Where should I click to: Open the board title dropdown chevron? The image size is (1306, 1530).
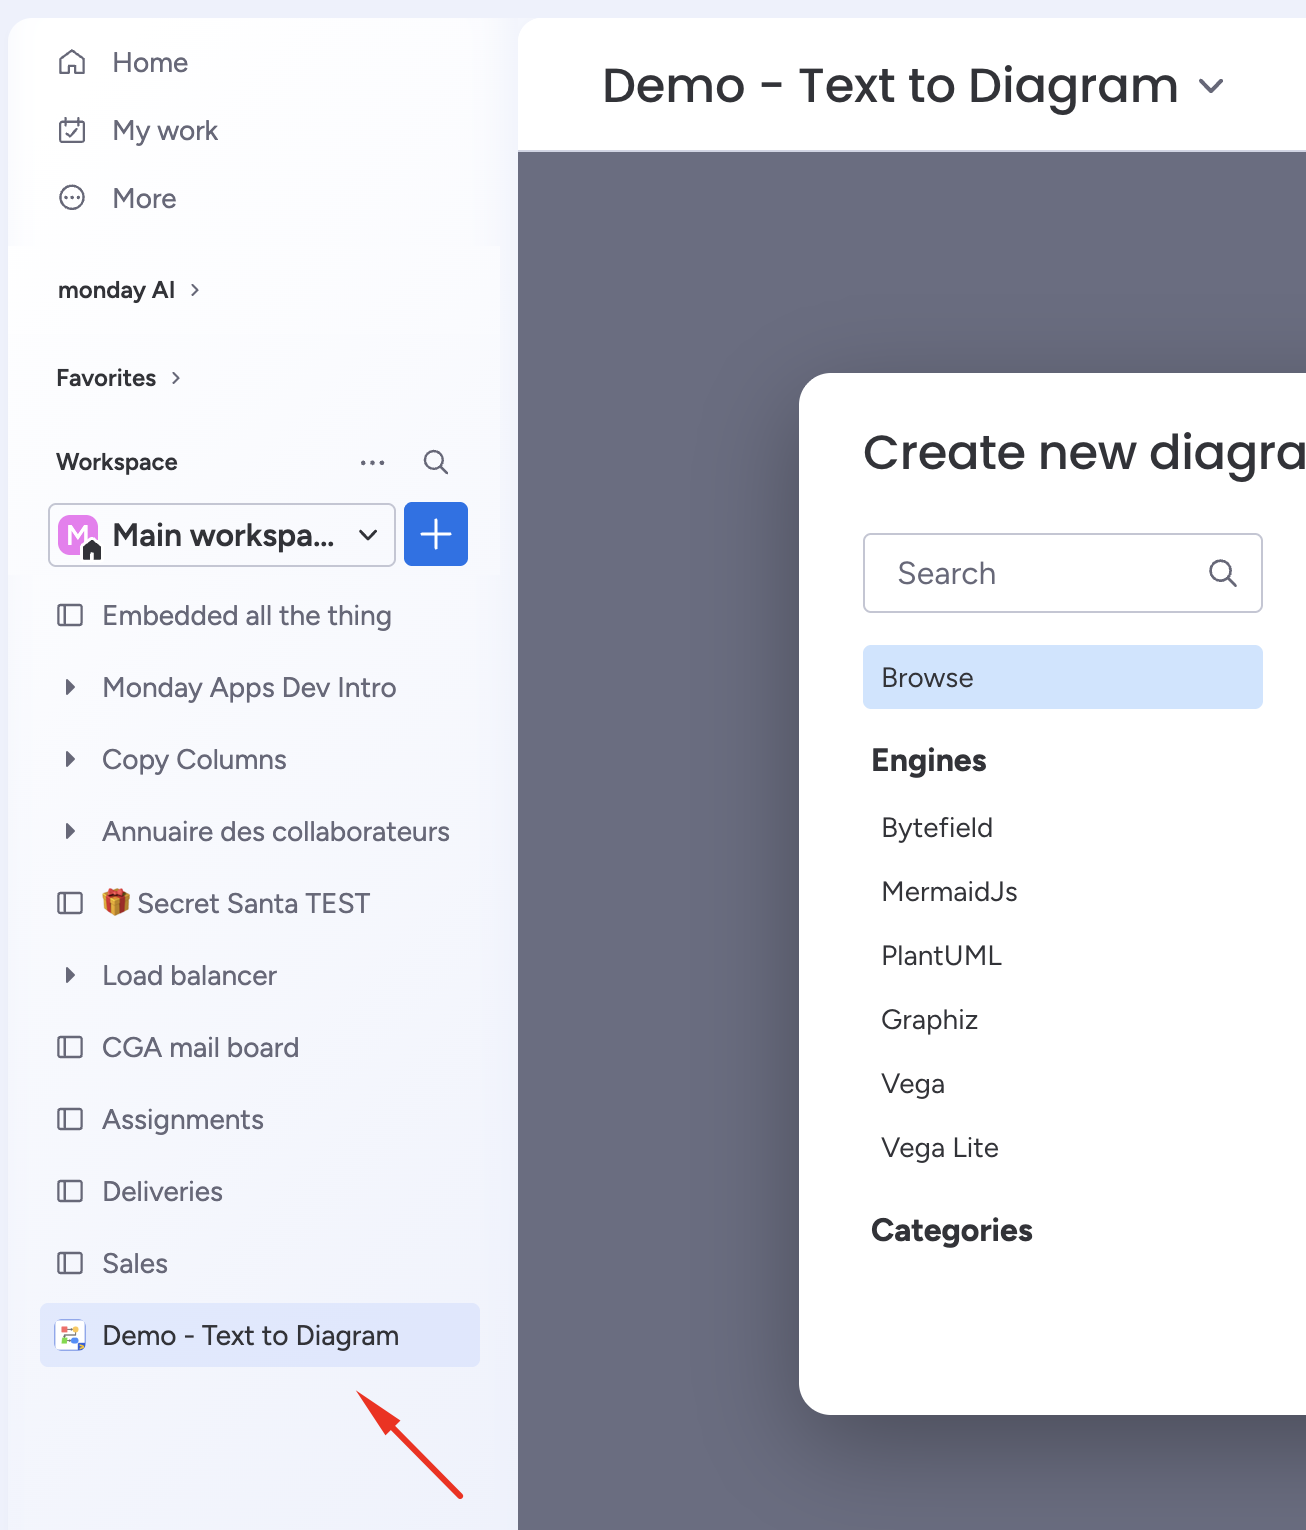(1211, 86)
